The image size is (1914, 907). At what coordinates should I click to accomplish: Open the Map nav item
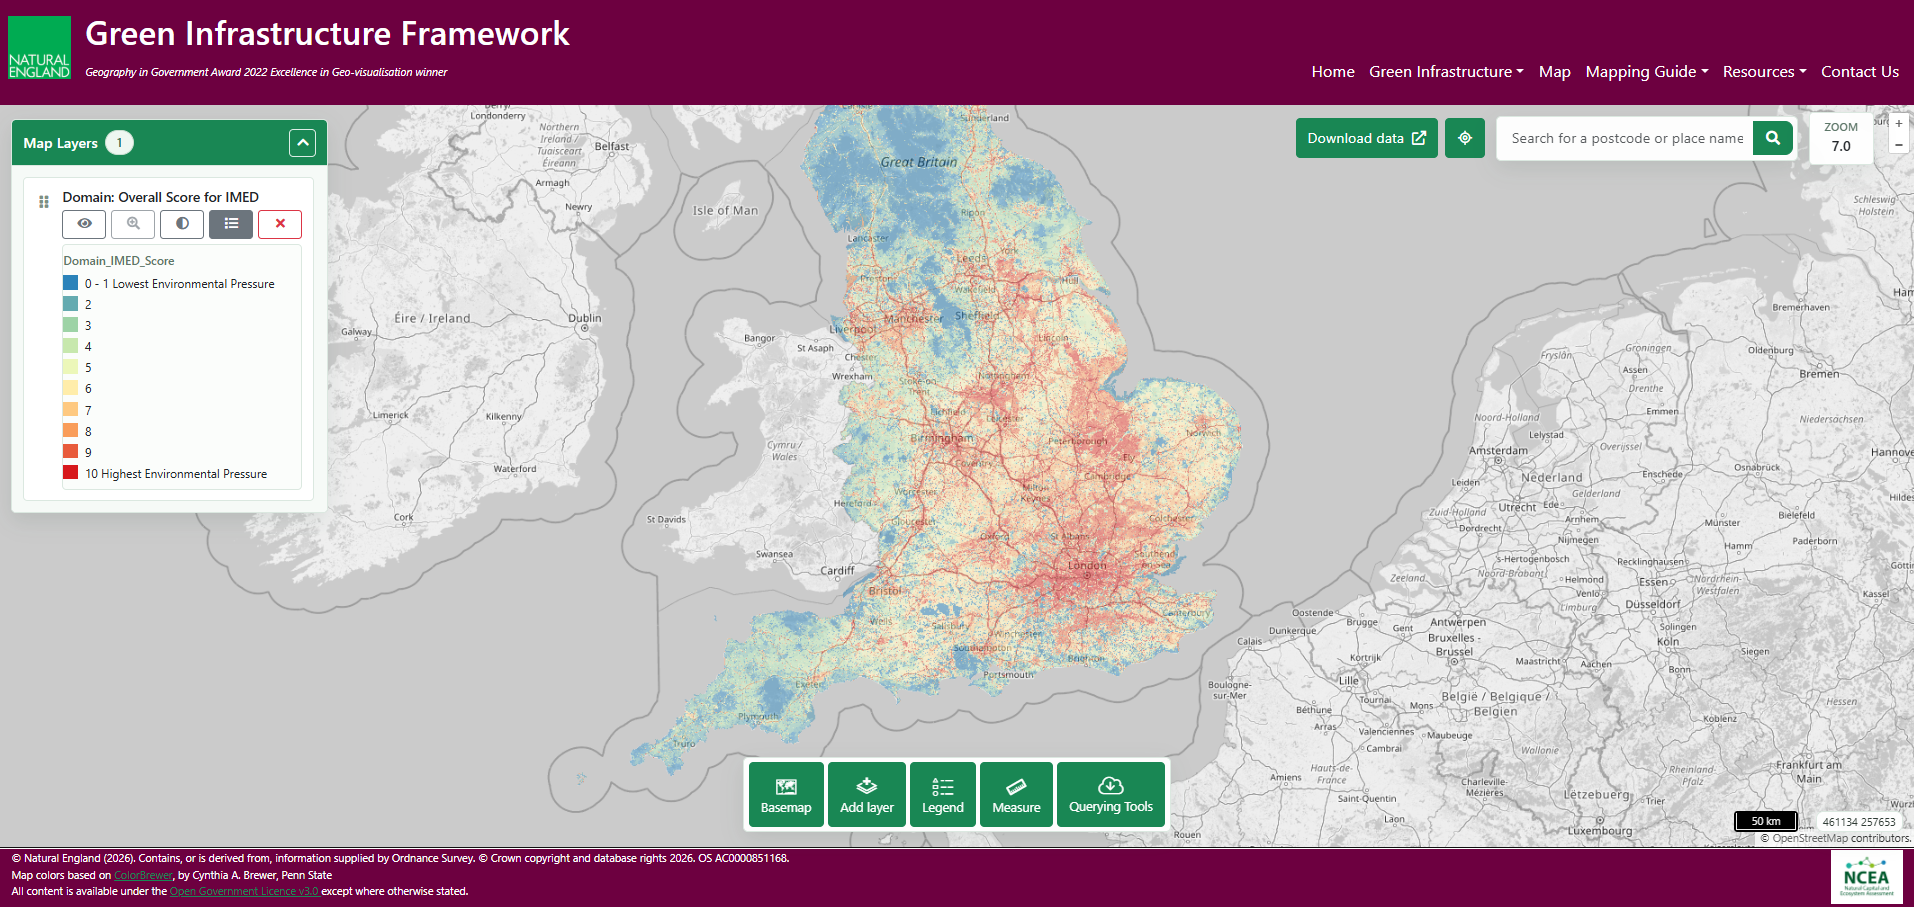1554,72
